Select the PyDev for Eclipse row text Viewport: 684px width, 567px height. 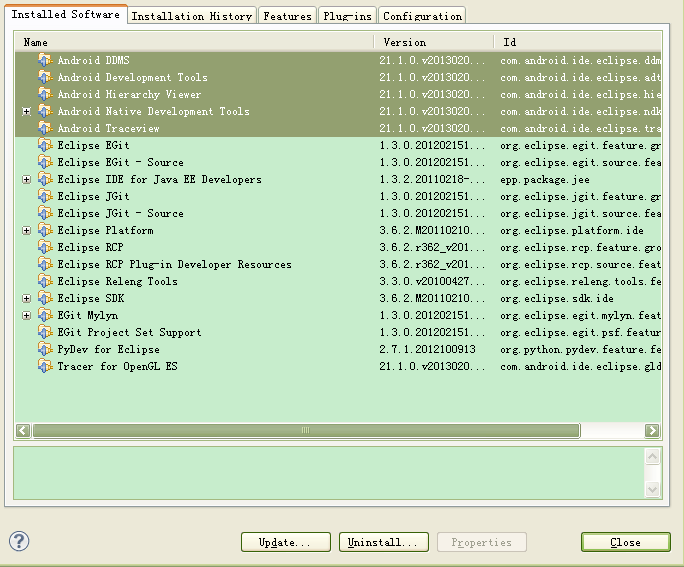pos(109,350)
